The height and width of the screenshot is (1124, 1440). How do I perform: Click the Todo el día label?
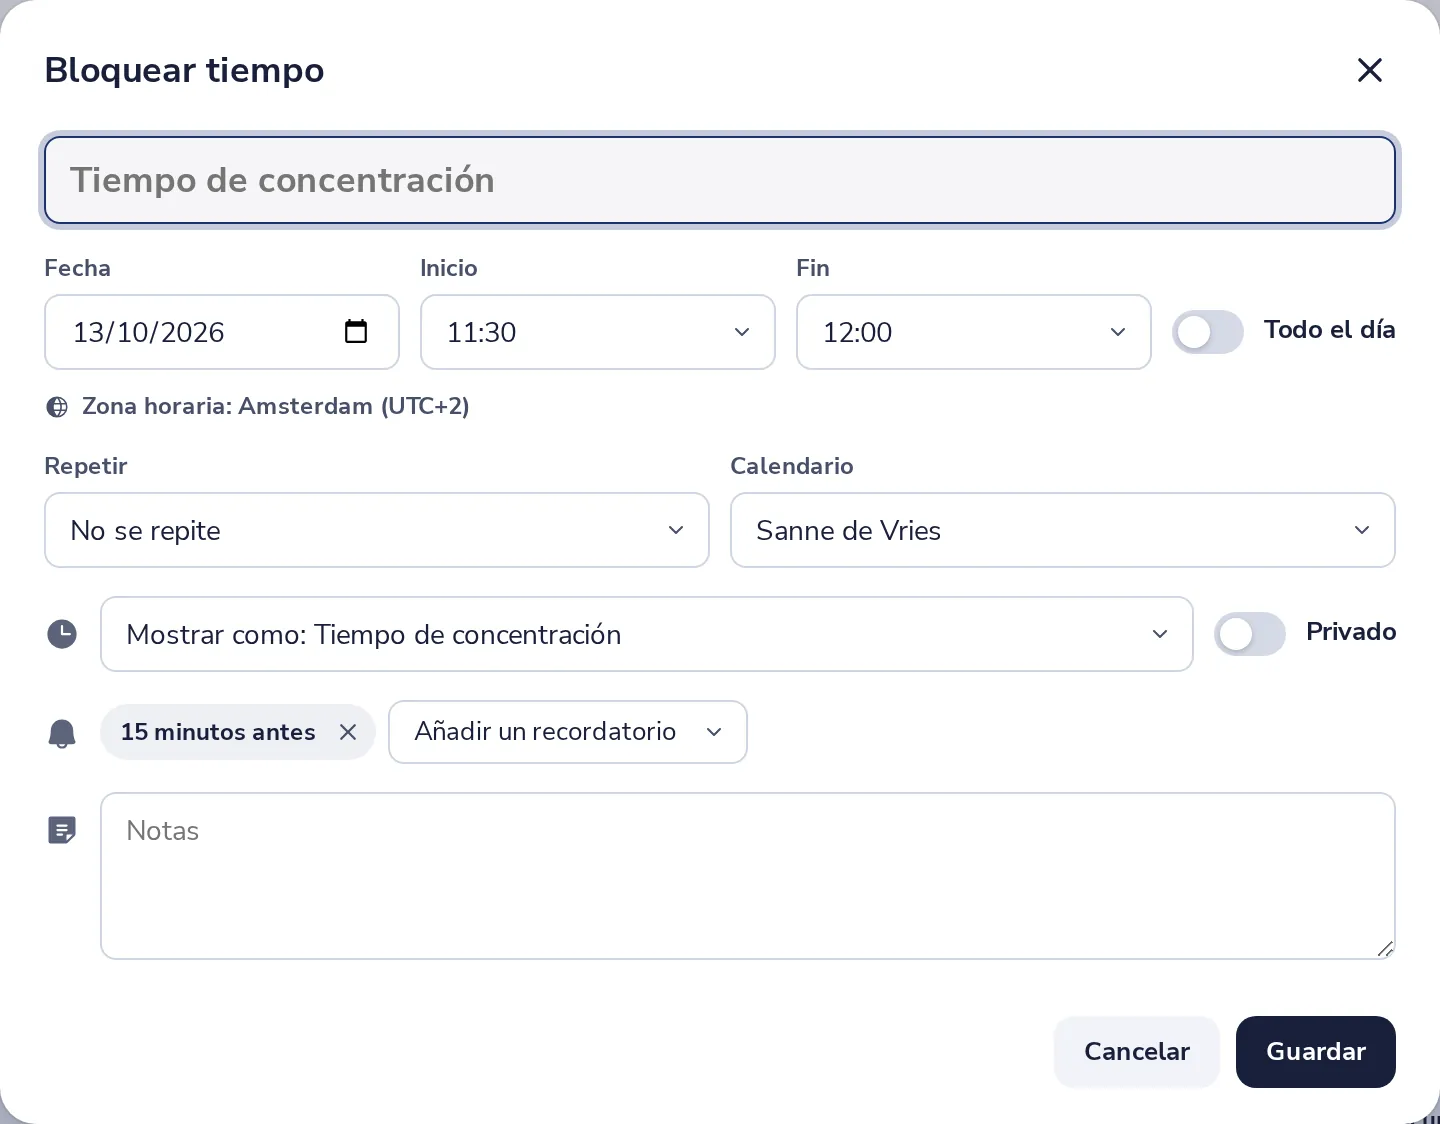pyautogui.click(x=1330, y=330)
